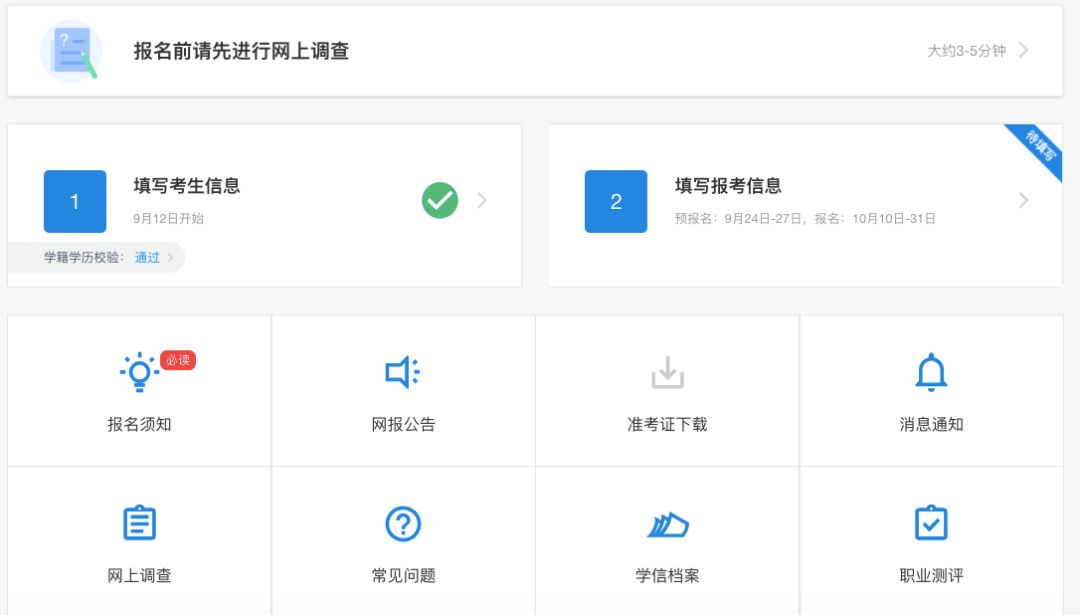Open the bell icon for 消息通知
This screenshot has width=1080, height=615.
coord(931,373)
